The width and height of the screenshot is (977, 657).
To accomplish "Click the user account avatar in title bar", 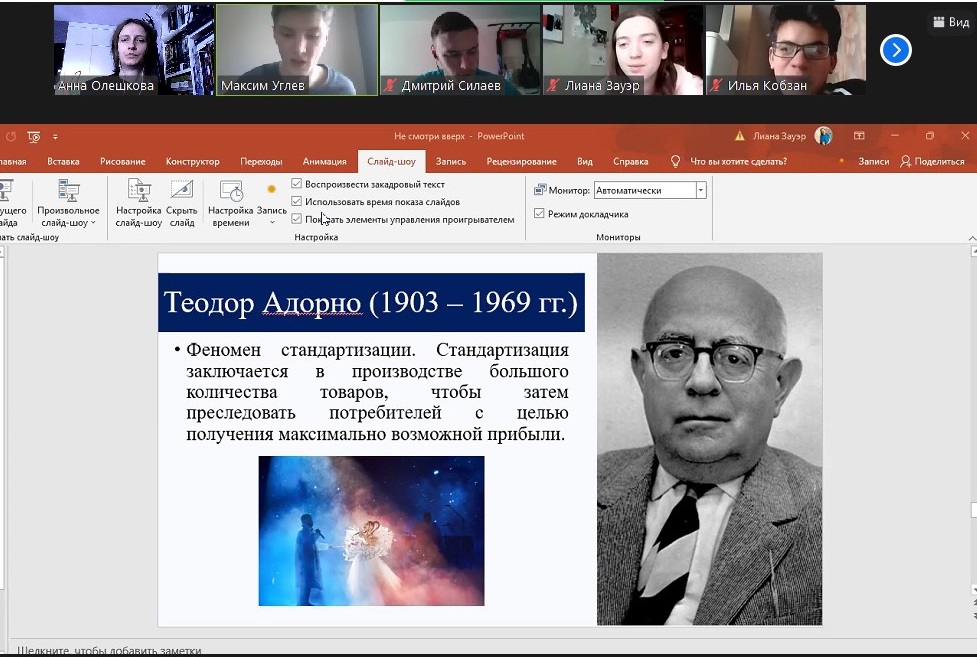I will 823,136.
